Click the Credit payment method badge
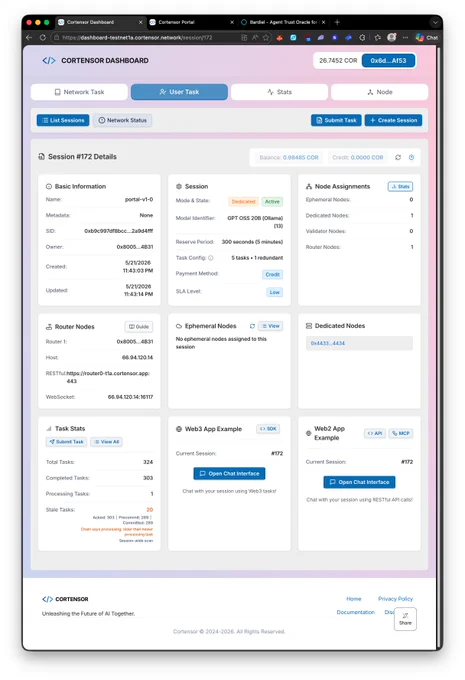Viewport: 465px width, 680px height. pyautogui.click(x=272, y=275)
